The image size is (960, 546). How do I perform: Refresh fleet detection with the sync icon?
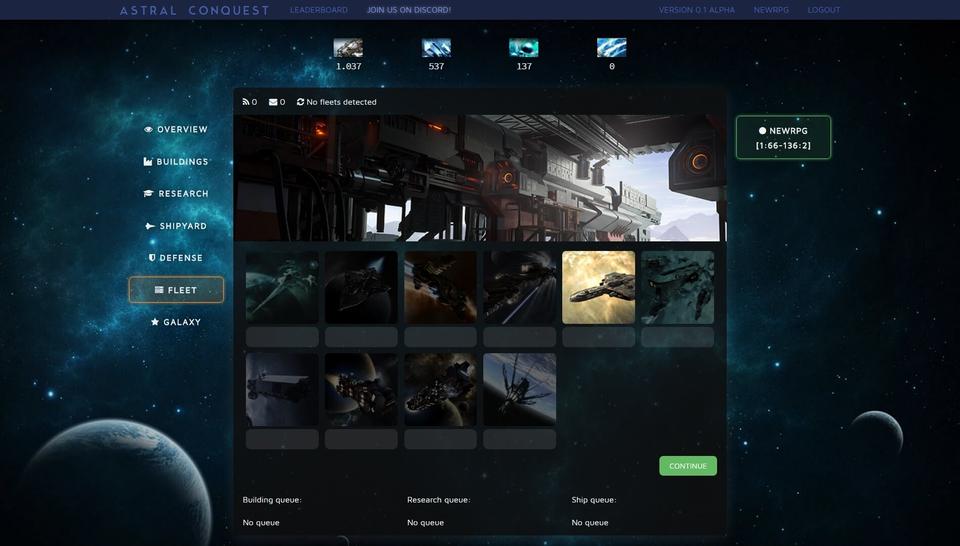300,102
